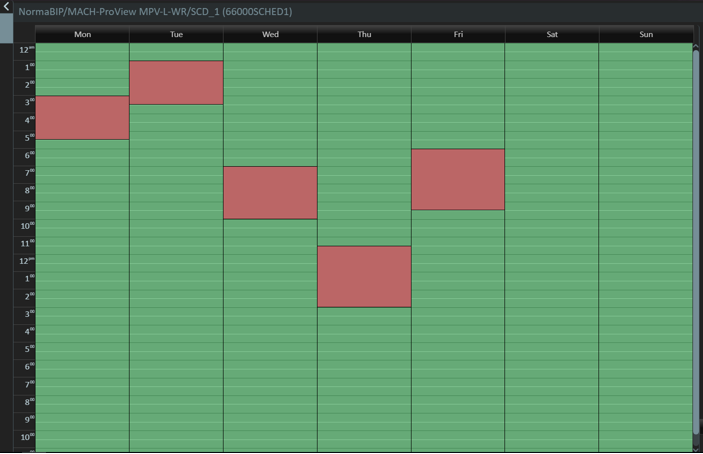Choose the Thu day header
Viewport: 703px width, 454px height.
(364, 35)
